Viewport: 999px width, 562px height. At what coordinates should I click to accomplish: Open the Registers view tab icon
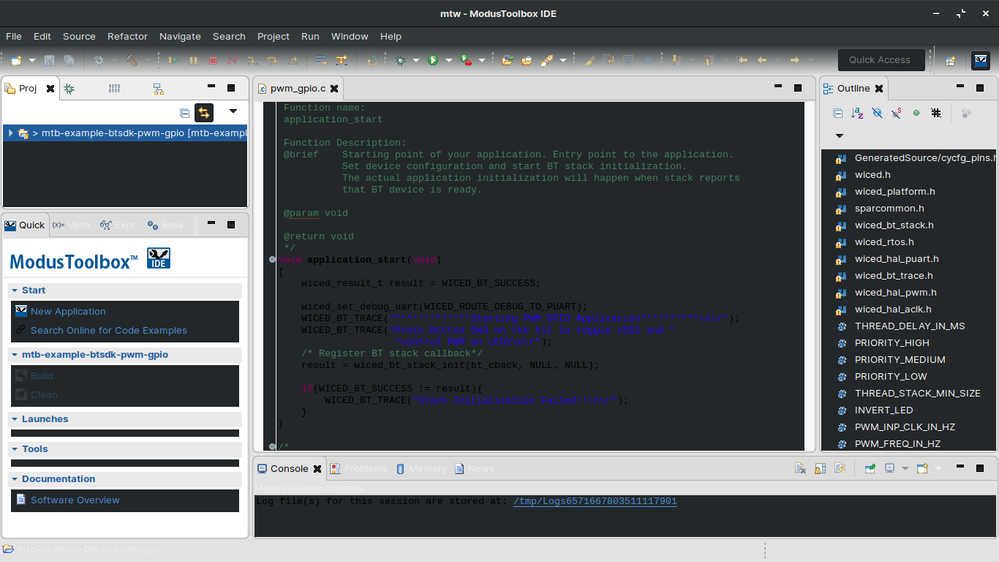coord(114,89)
